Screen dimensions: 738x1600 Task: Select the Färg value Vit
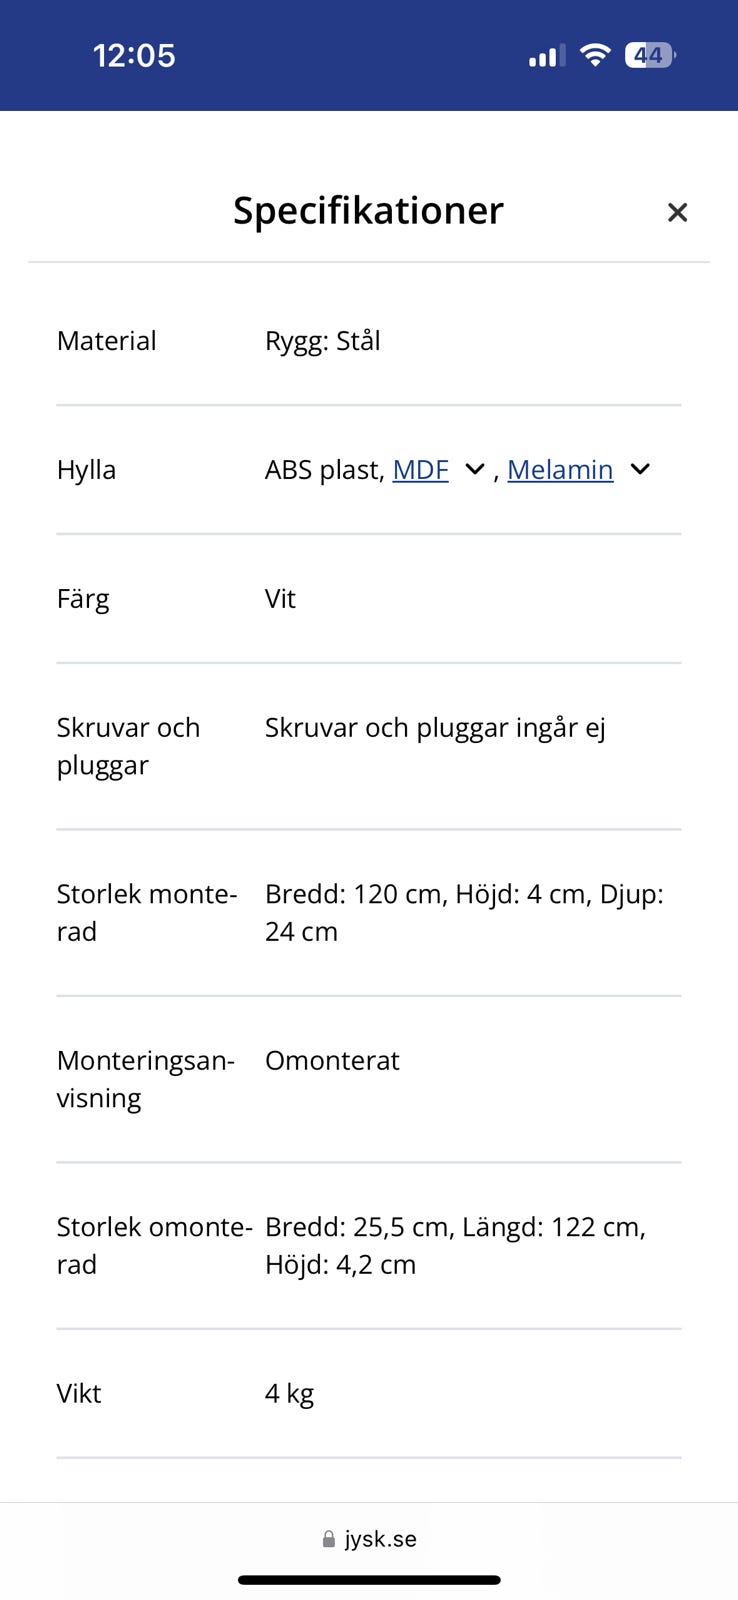coord(280,599)
